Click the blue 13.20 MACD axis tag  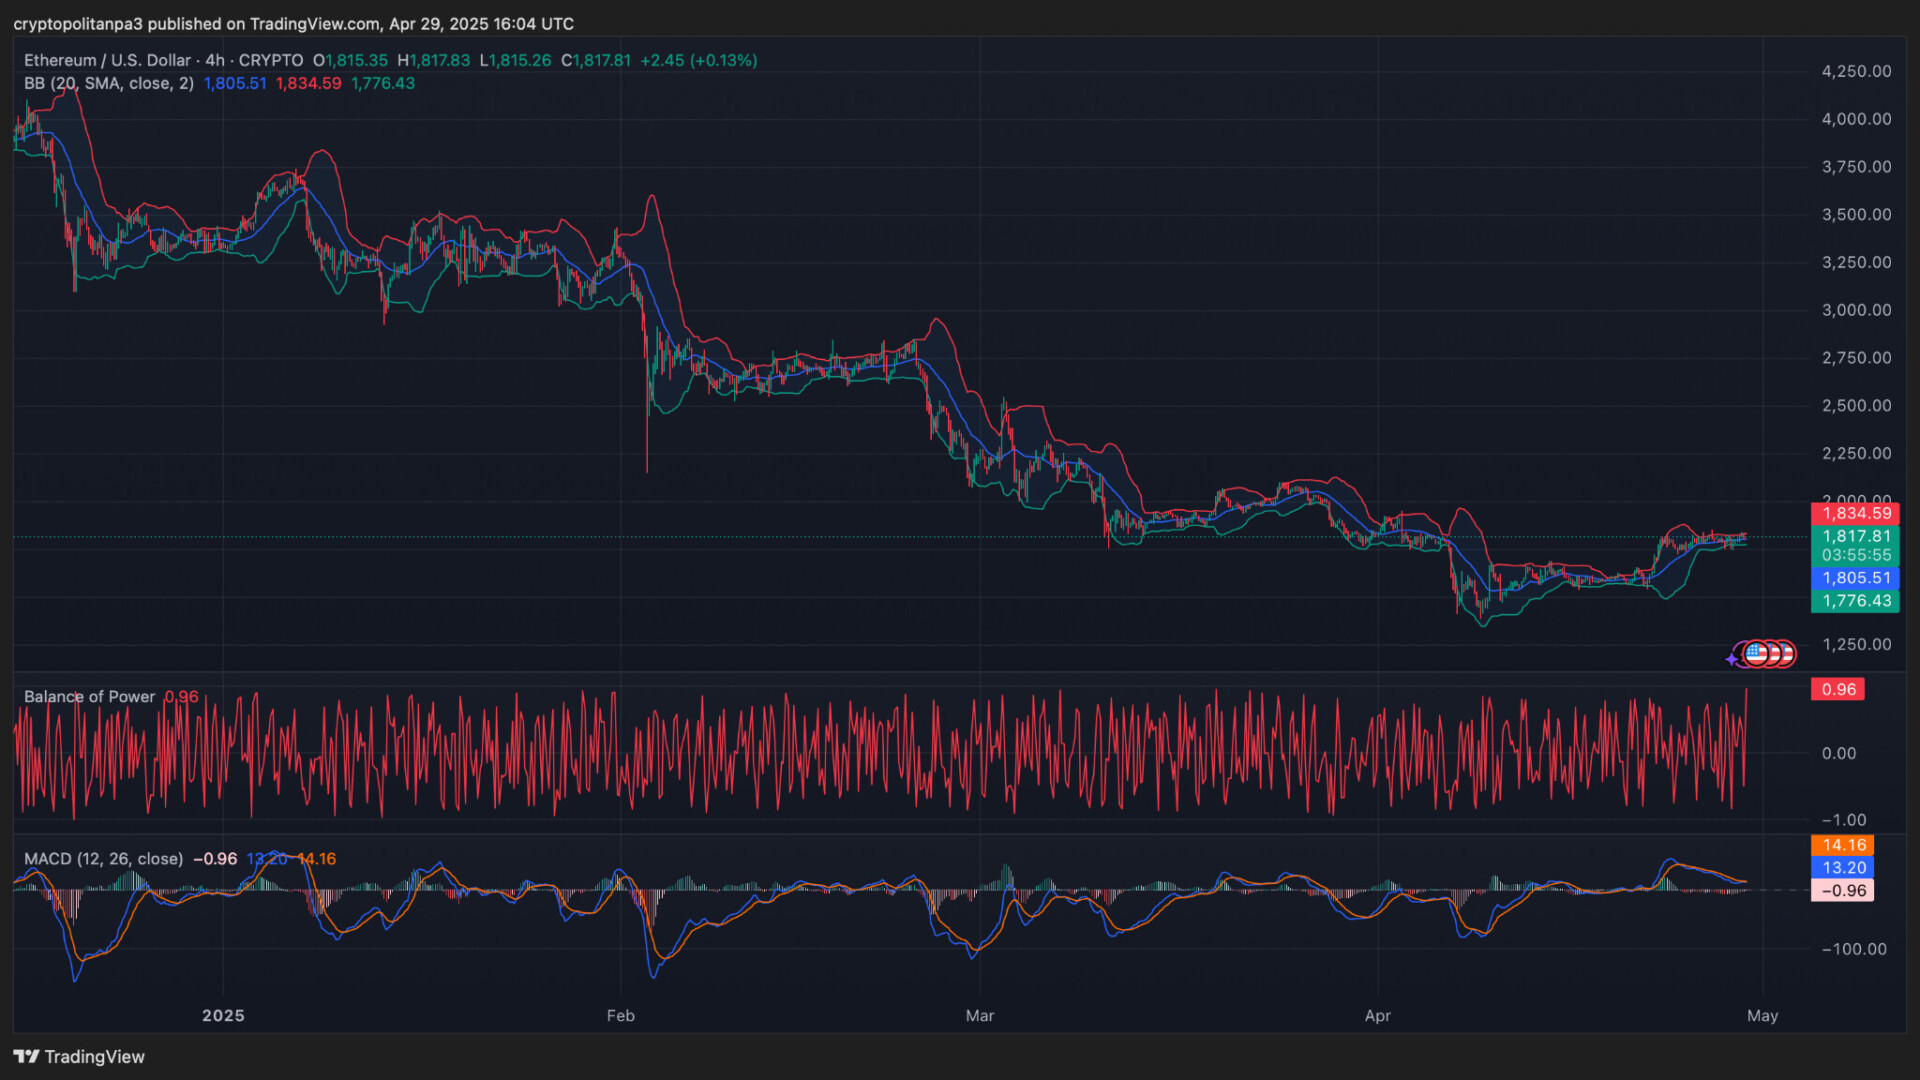click(x=1843, y=868)
